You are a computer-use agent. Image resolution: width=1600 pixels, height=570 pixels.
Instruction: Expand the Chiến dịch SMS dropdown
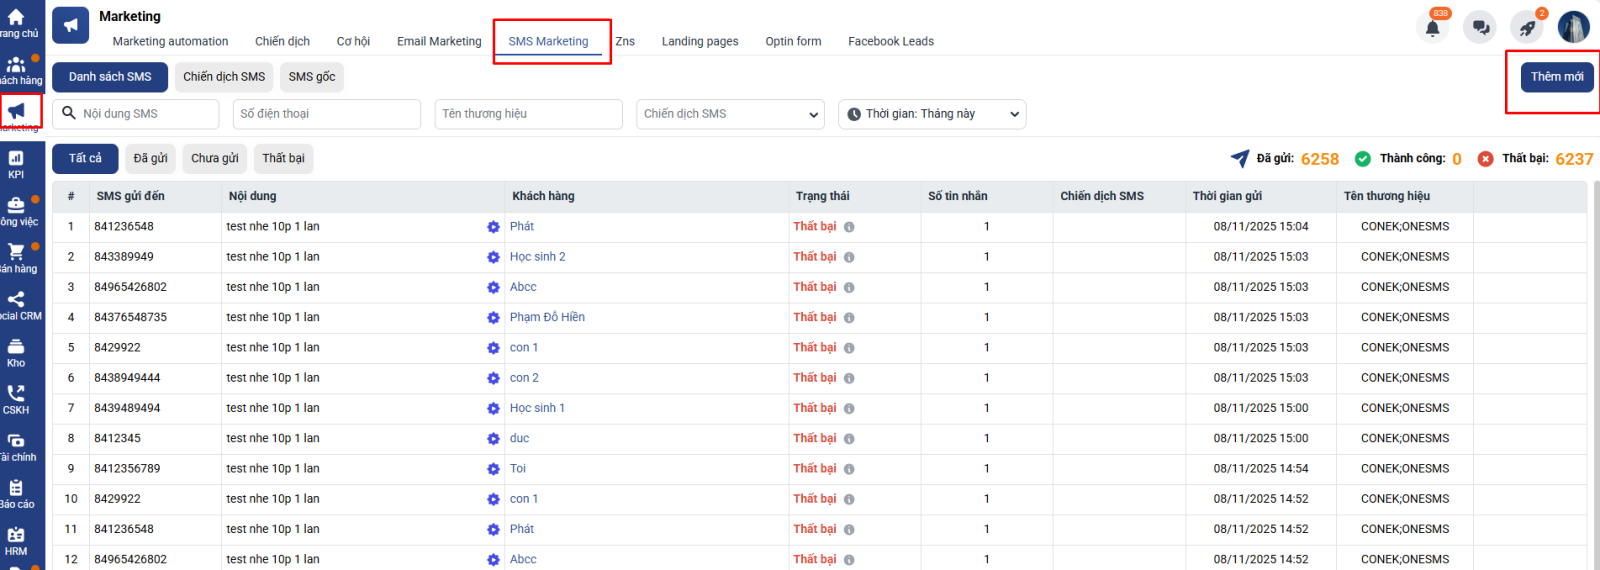click(x=730, y=114)
